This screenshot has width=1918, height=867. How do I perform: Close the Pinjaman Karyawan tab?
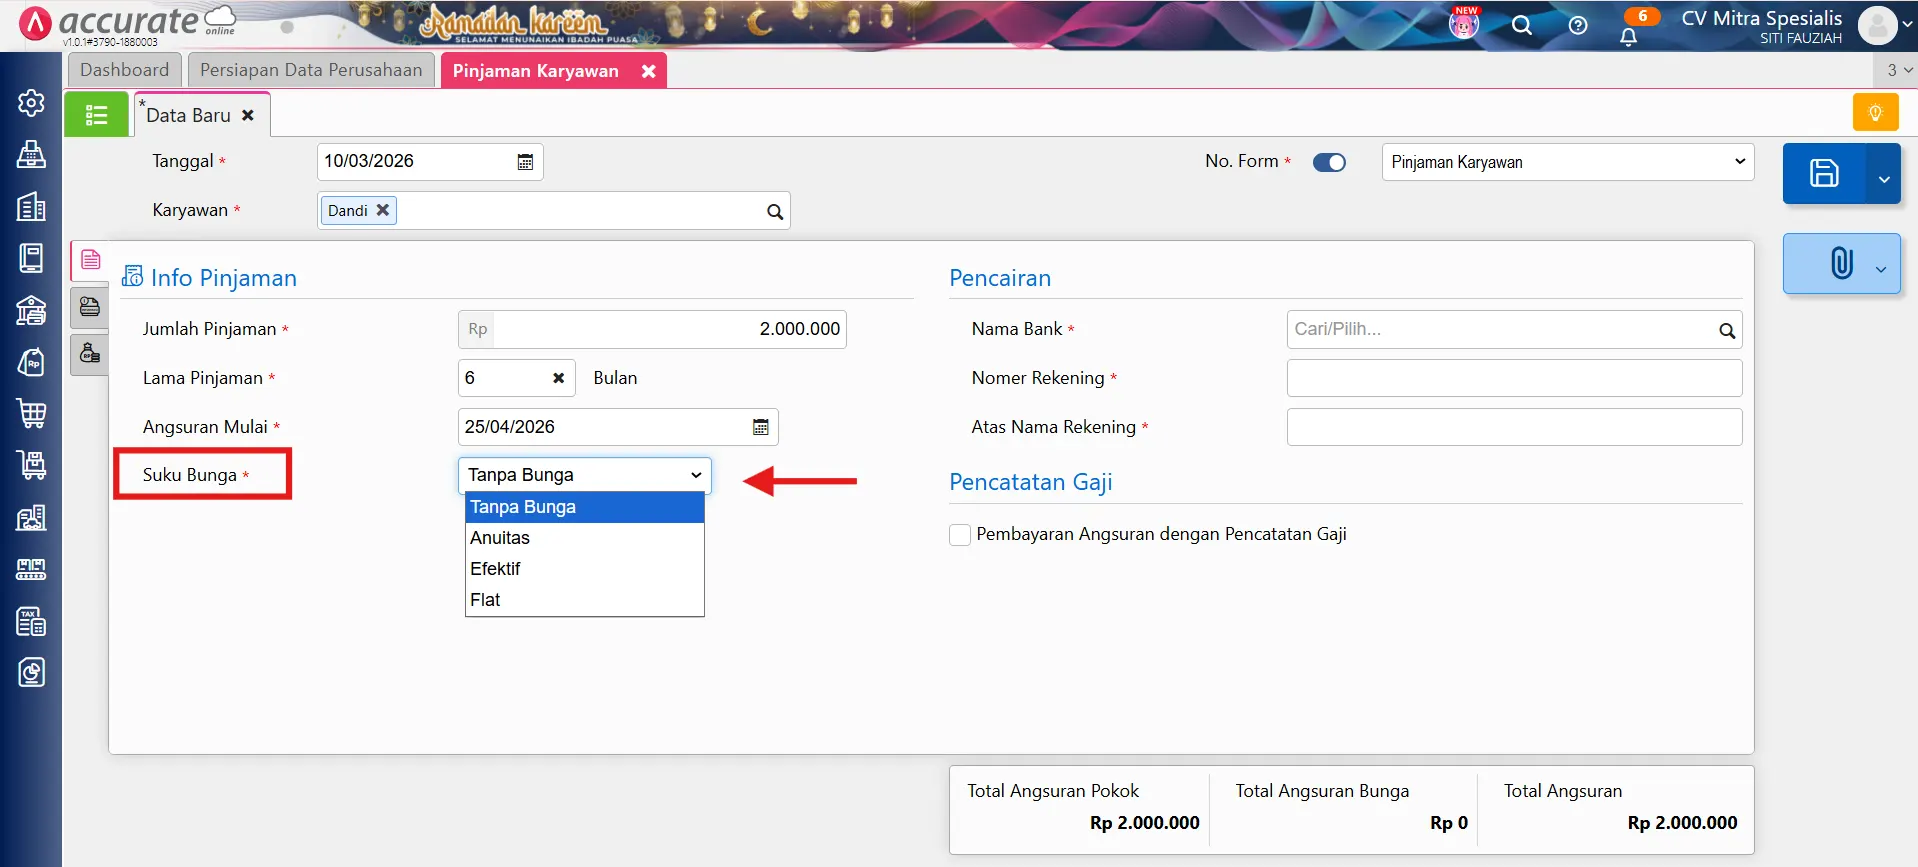648,71
